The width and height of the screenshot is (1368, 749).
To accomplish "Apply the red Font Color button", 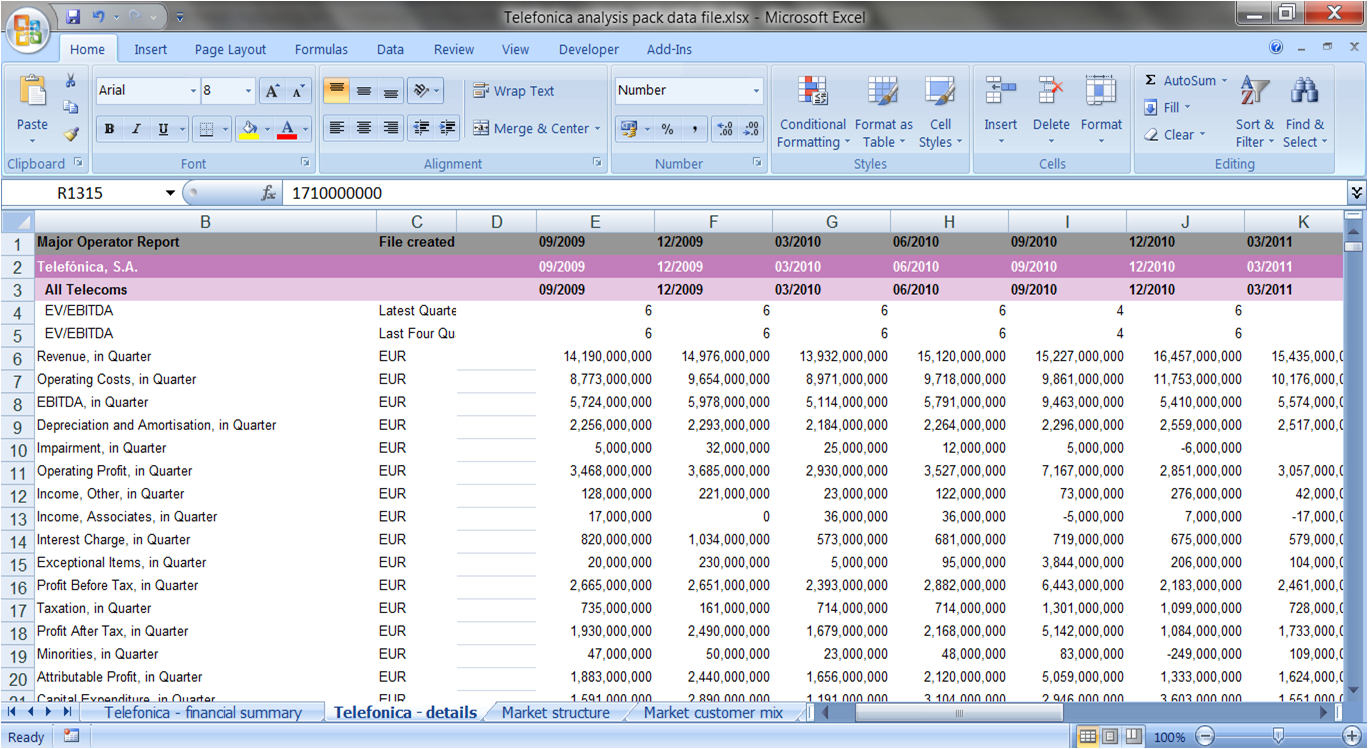I will pos(288,129).
